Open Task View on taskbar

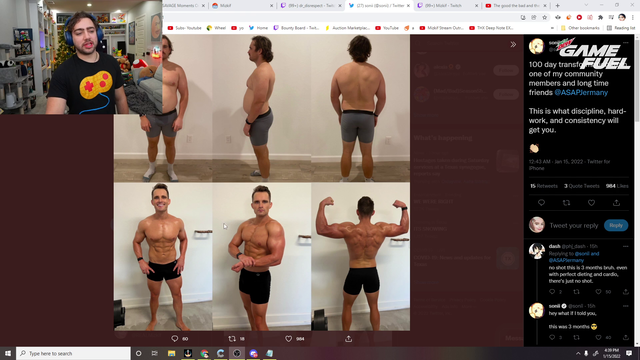pos(155,353)
